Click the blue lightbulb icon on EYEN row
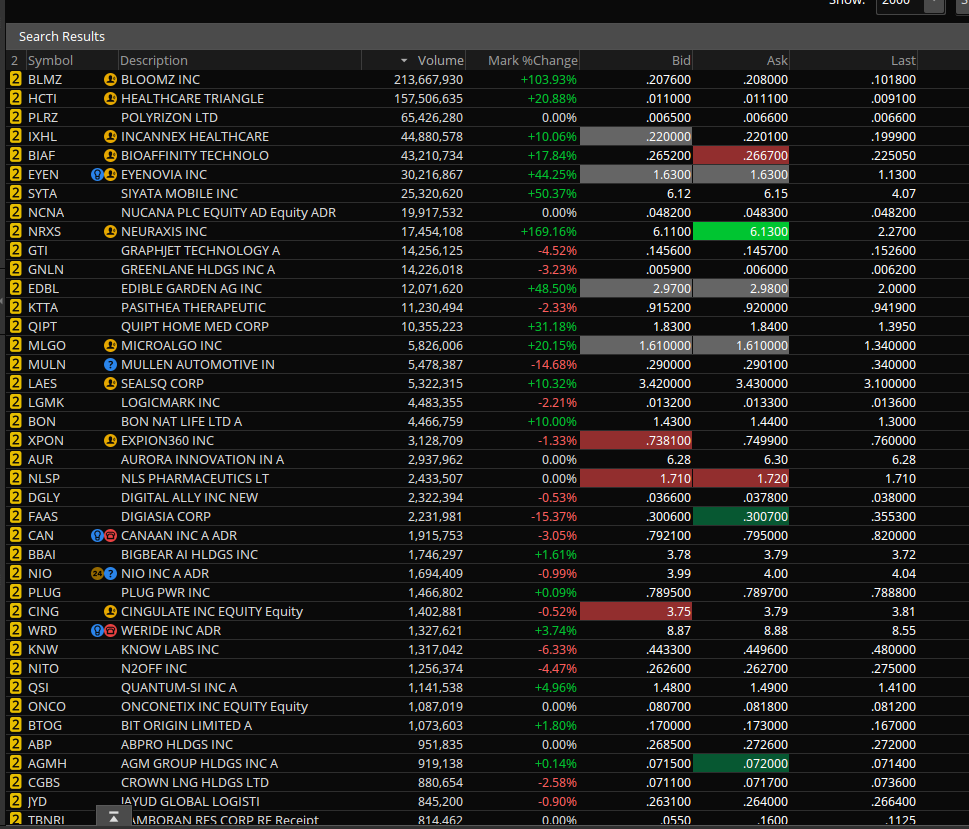The image size is (969, 829). 97,174
